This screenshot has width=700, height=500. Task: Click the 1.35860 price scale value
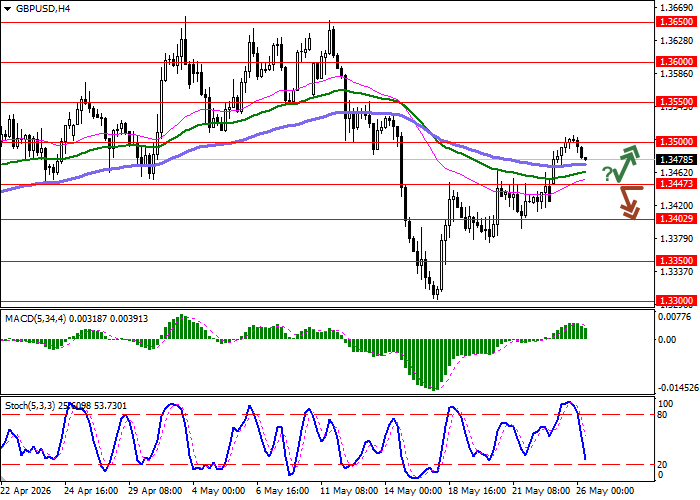point(677,74)
